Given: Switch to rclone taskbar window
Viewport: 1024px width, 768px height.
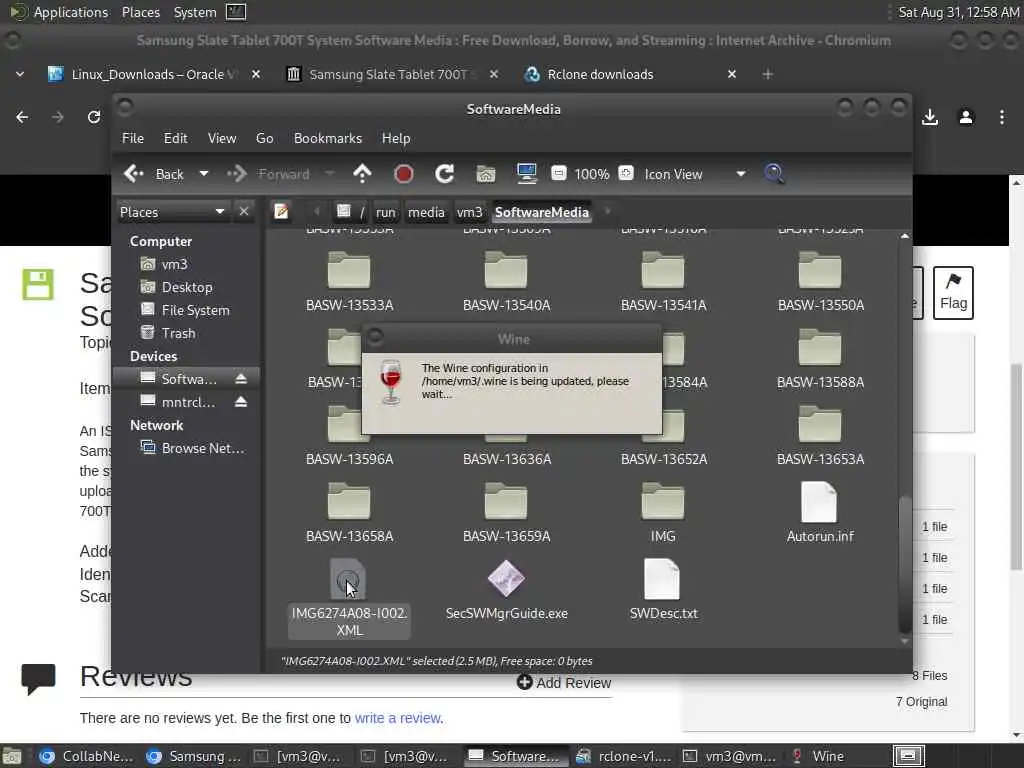Looking at the screenshot, I should (x=623, y=756).
